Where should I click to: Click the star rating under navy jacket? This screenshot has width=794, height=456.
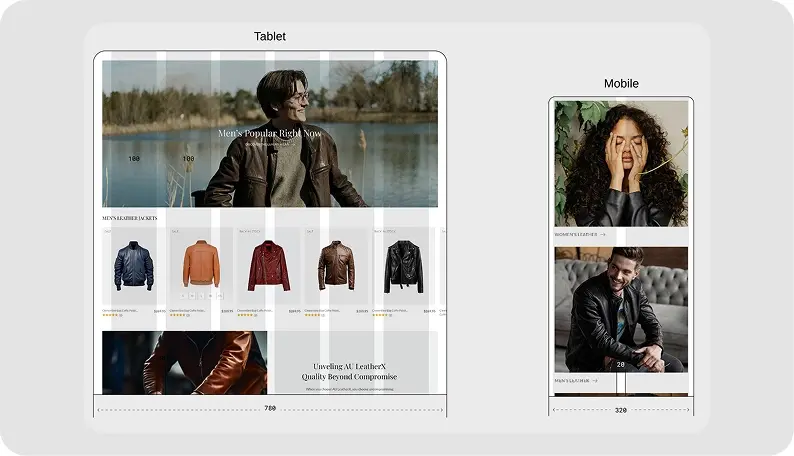pos(111,315)
